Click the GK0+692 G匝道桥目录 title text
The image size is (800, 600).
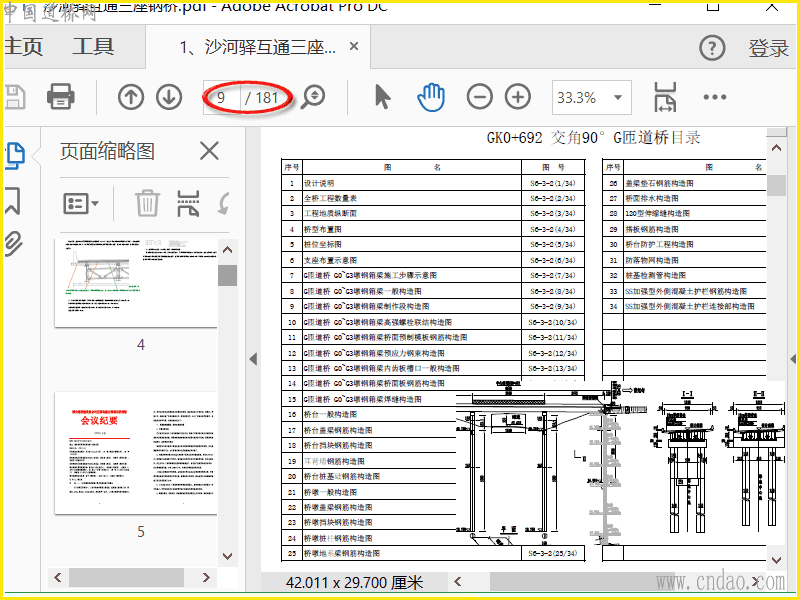coord(593,138)
